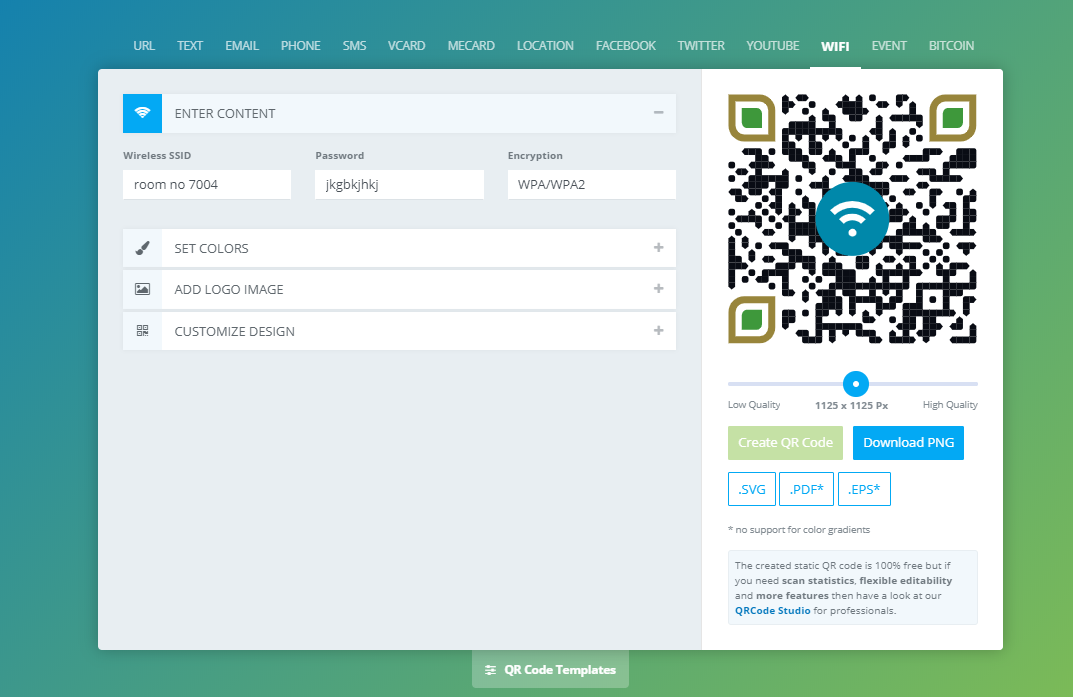Click the generated QR code preview image

click(852, 219)
